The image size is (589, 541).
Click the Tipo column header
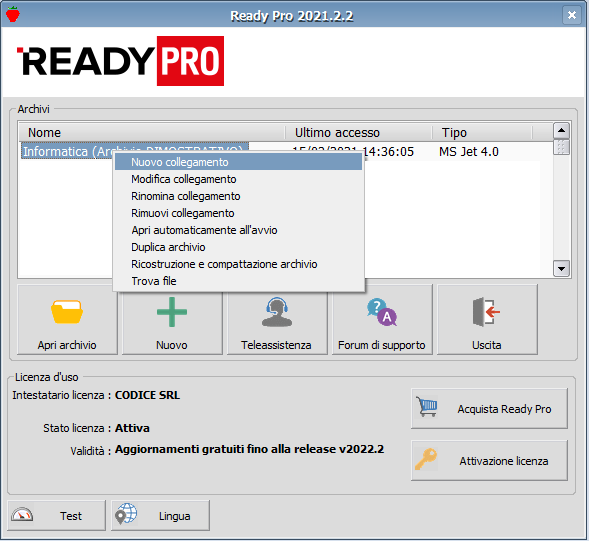[x=482, y=133]
